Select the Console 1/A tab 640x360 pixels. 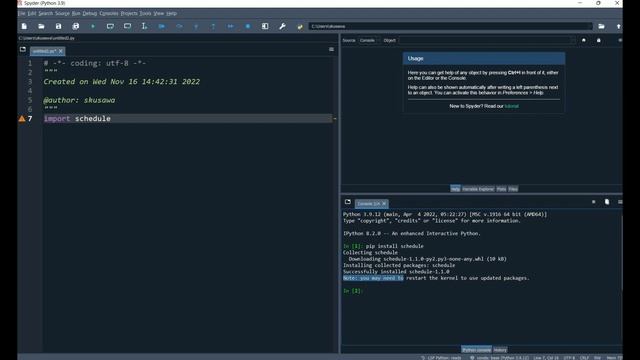pos(368,203)
